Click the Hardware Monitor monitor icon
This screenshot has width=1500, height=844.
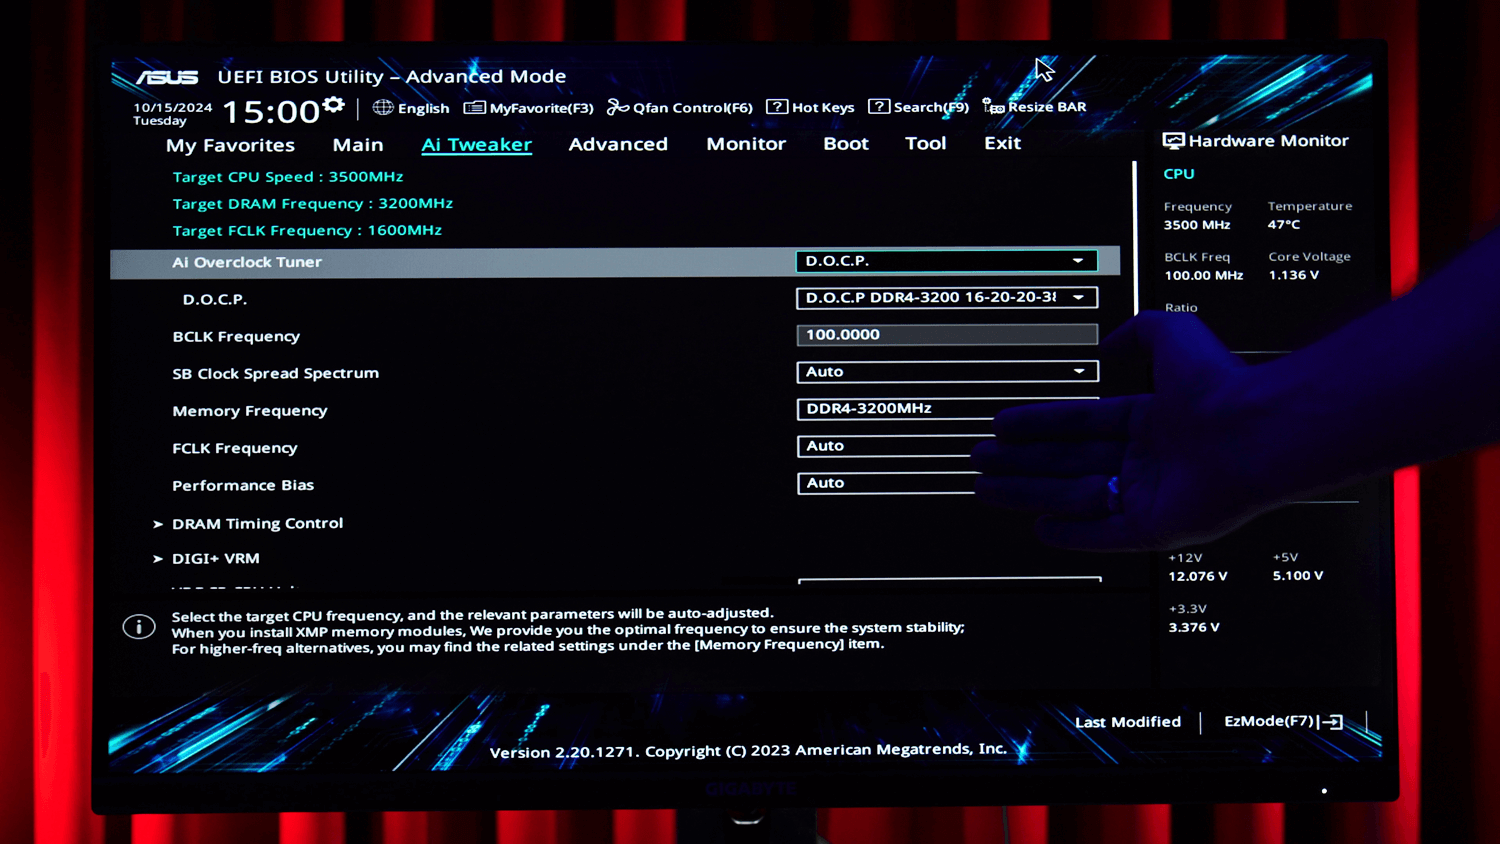click(1173, 141)
